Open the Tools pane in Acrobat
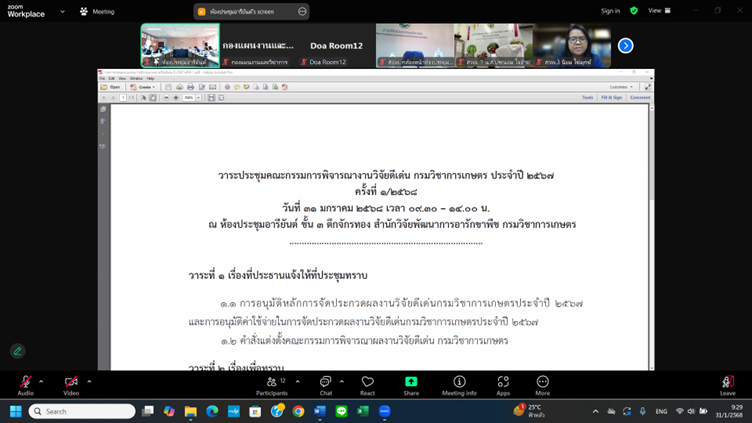752x423 pixels. [x=588, y=97]
